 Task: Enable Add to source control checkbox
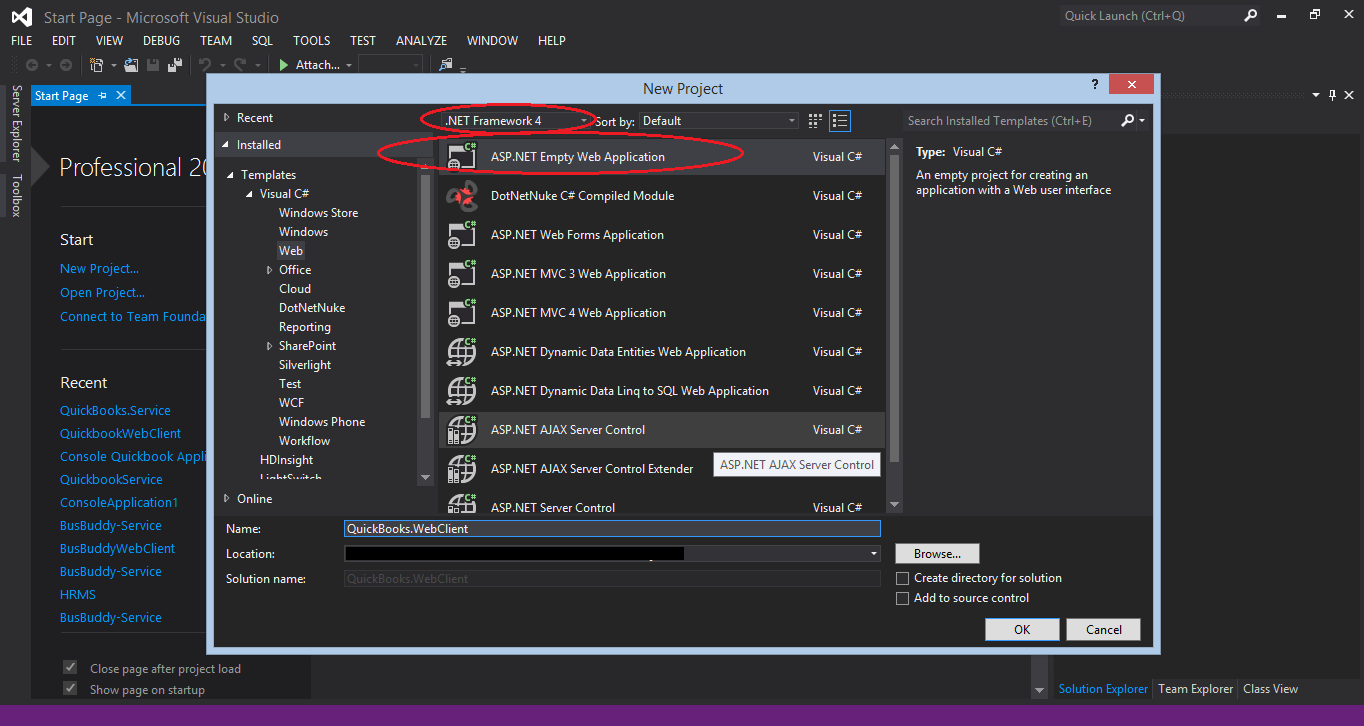(x=903, y=598)
